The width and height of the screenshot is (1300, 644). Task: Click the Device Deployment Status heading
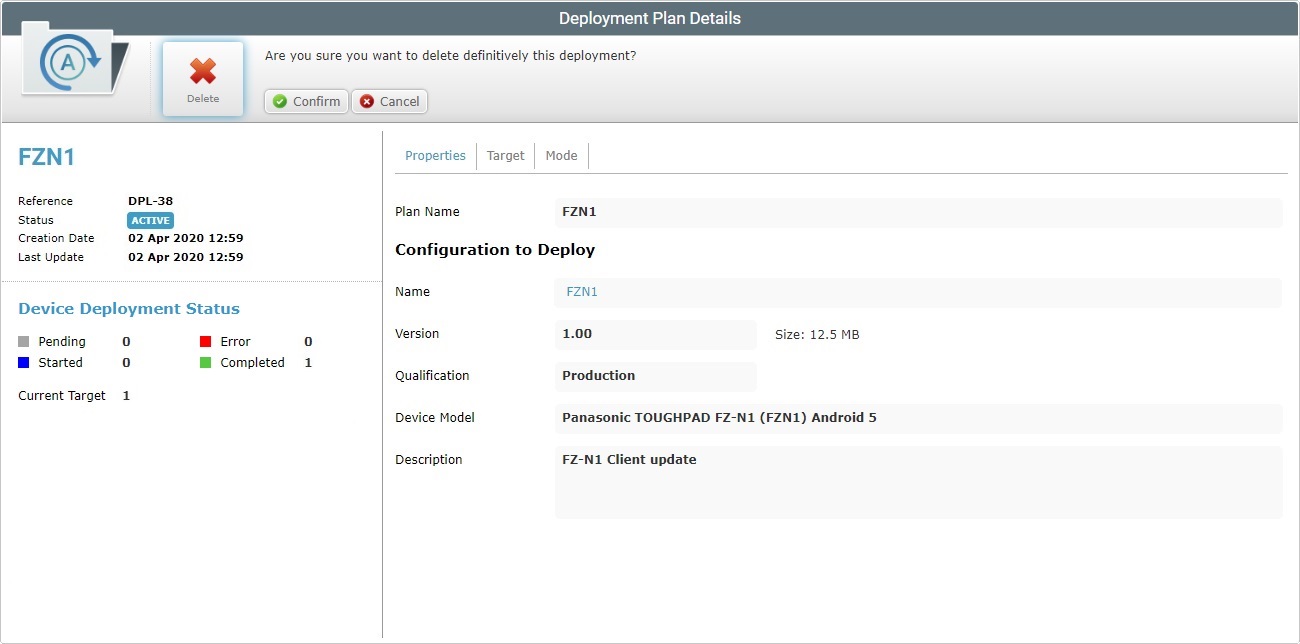coord(129,309)
